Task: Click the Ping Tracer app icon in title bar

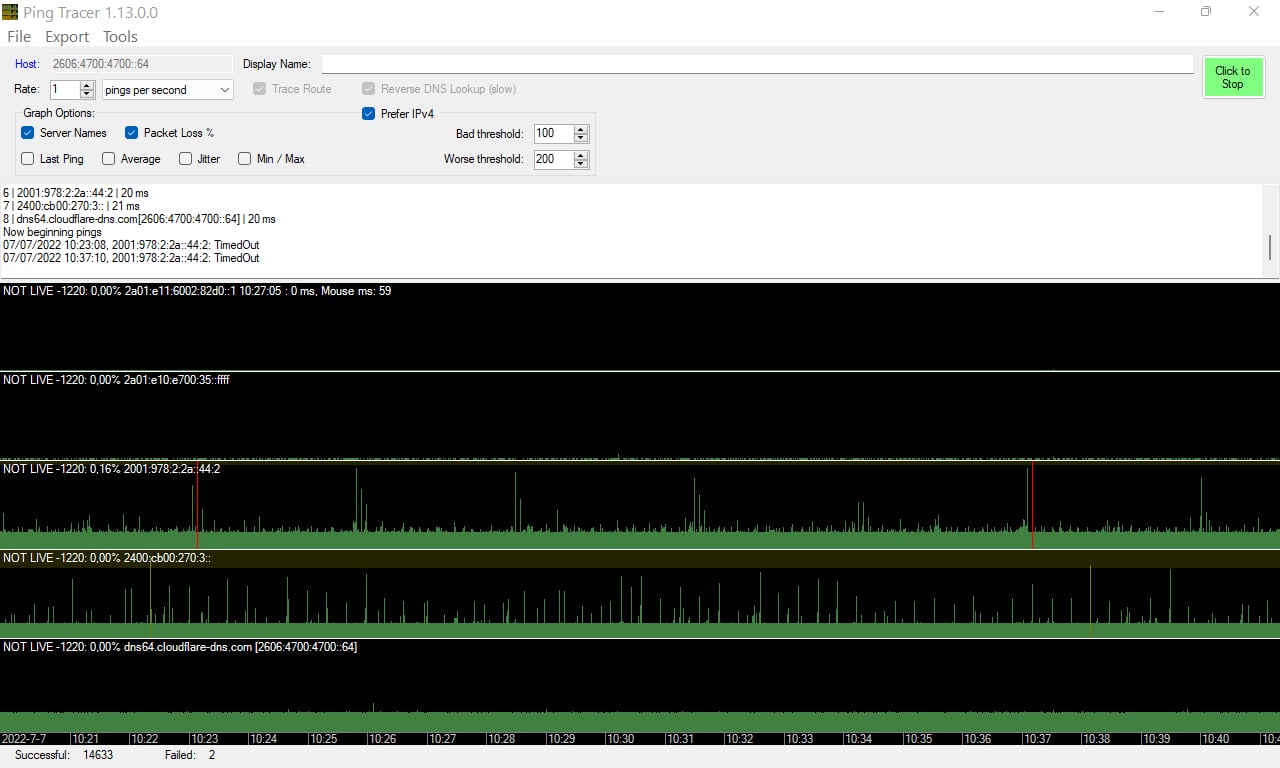Action: coord(10,12)
